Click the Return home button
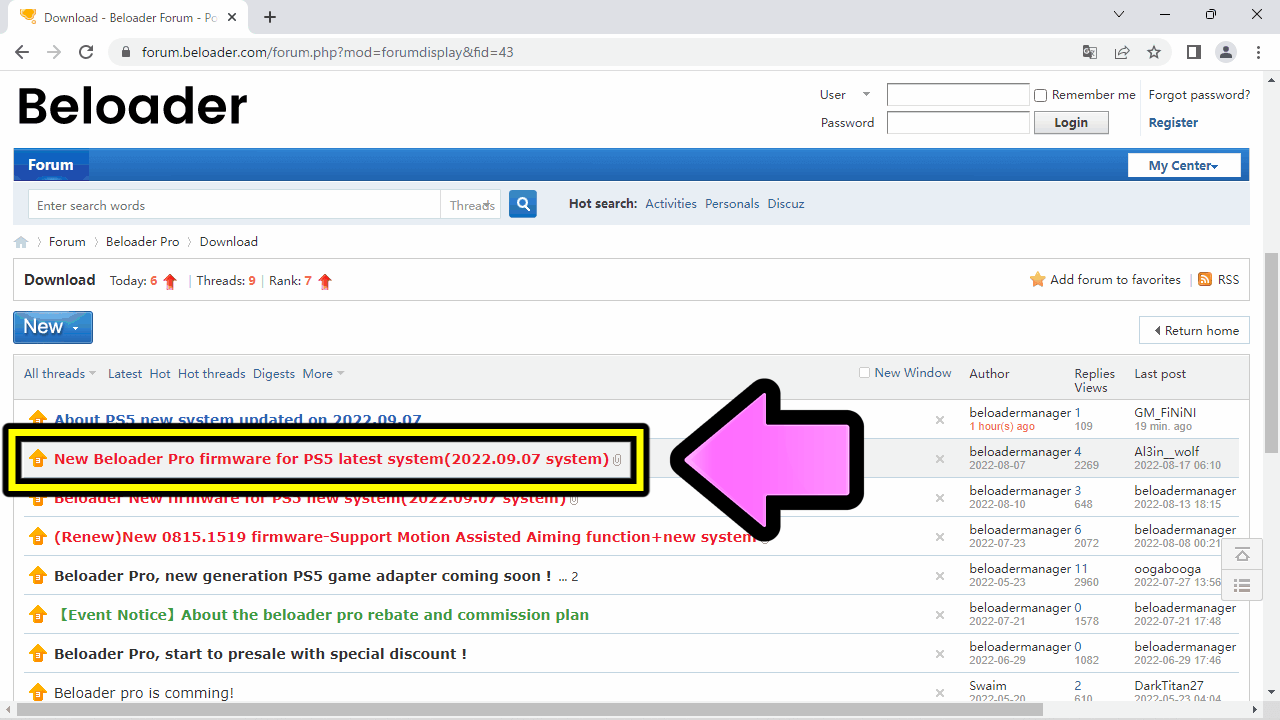 [x=1194, y=331]
